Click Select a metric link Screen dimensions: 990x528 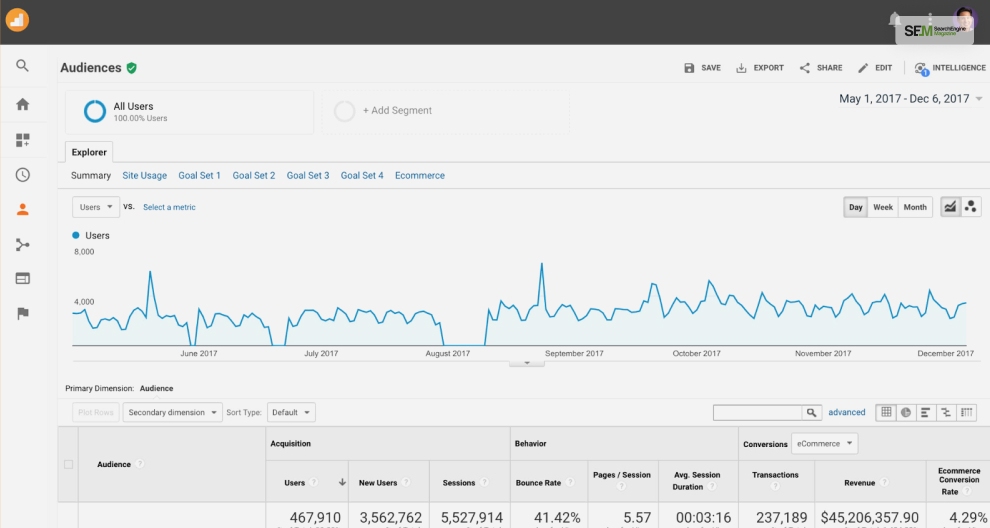[169, 207]
